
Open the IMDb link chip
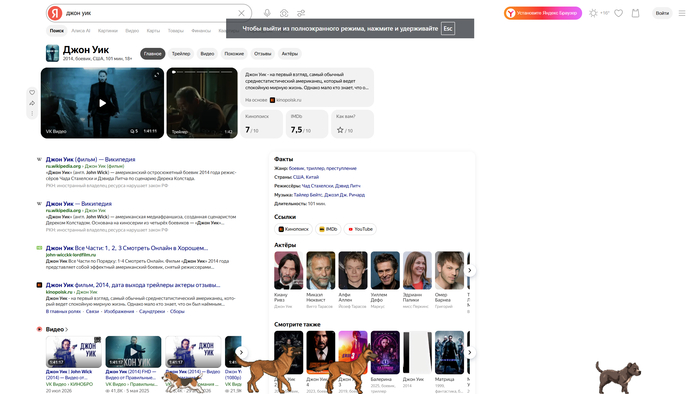(x=328, y=229)
